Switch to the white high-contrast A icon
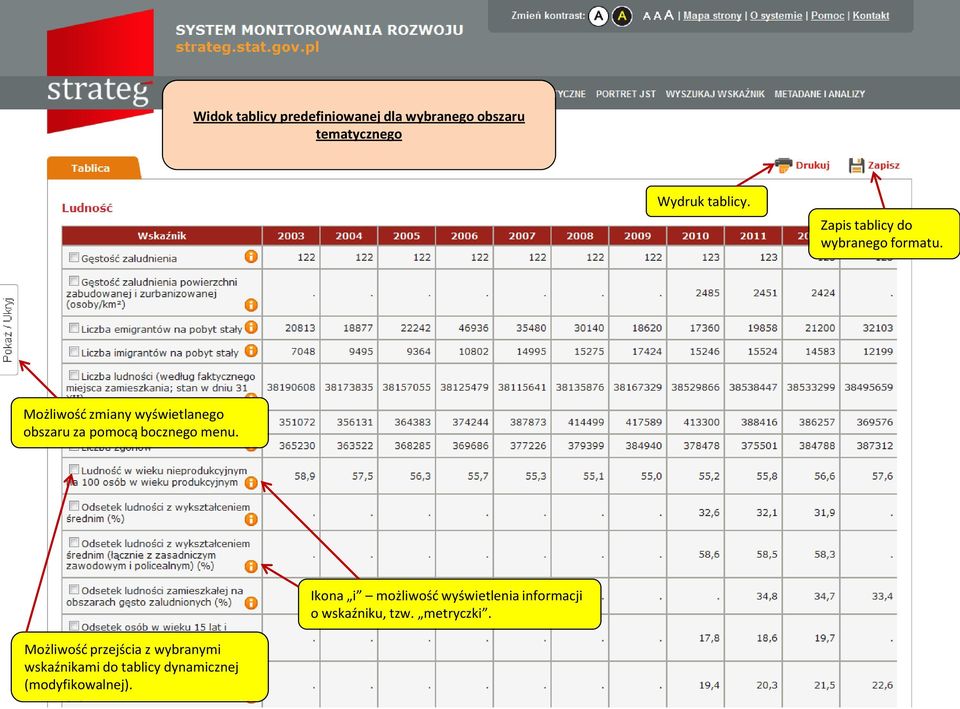 (598, 16)
